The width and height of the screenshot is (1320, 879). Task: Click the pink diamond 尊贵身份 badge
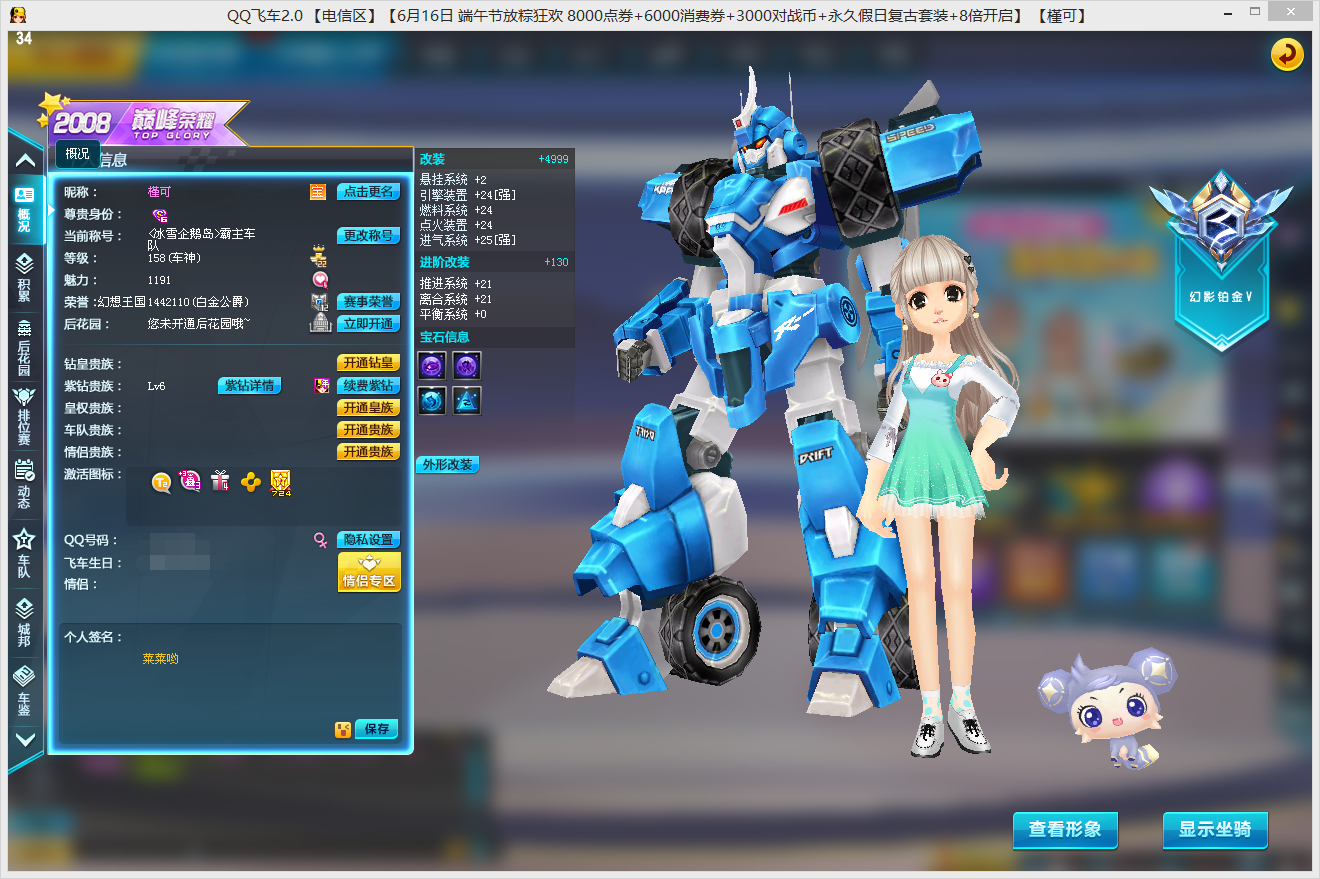click(x=160, y=215)
